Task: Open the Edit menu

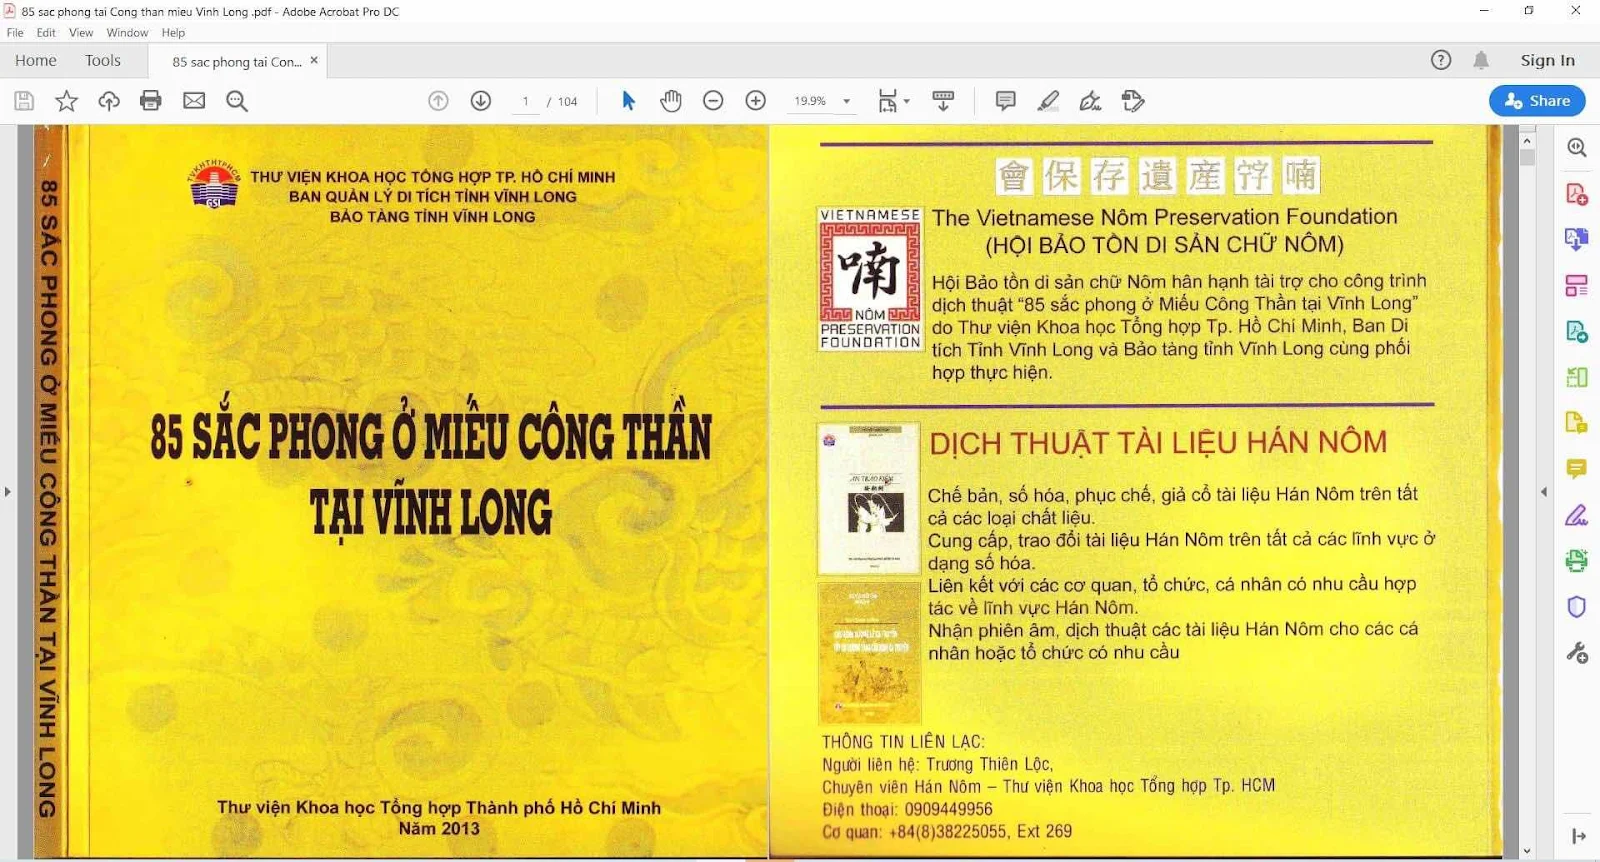Action: point(46,33)
